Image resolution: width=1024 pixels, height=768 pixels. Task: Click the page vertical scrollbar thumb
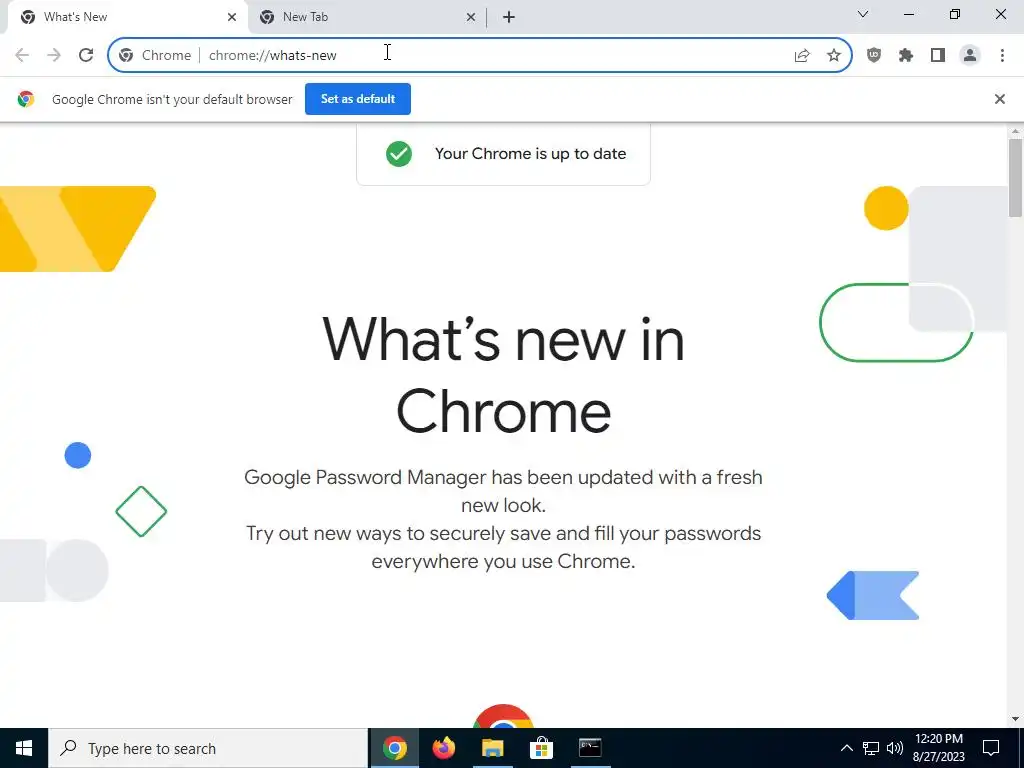click(1015, 177)
